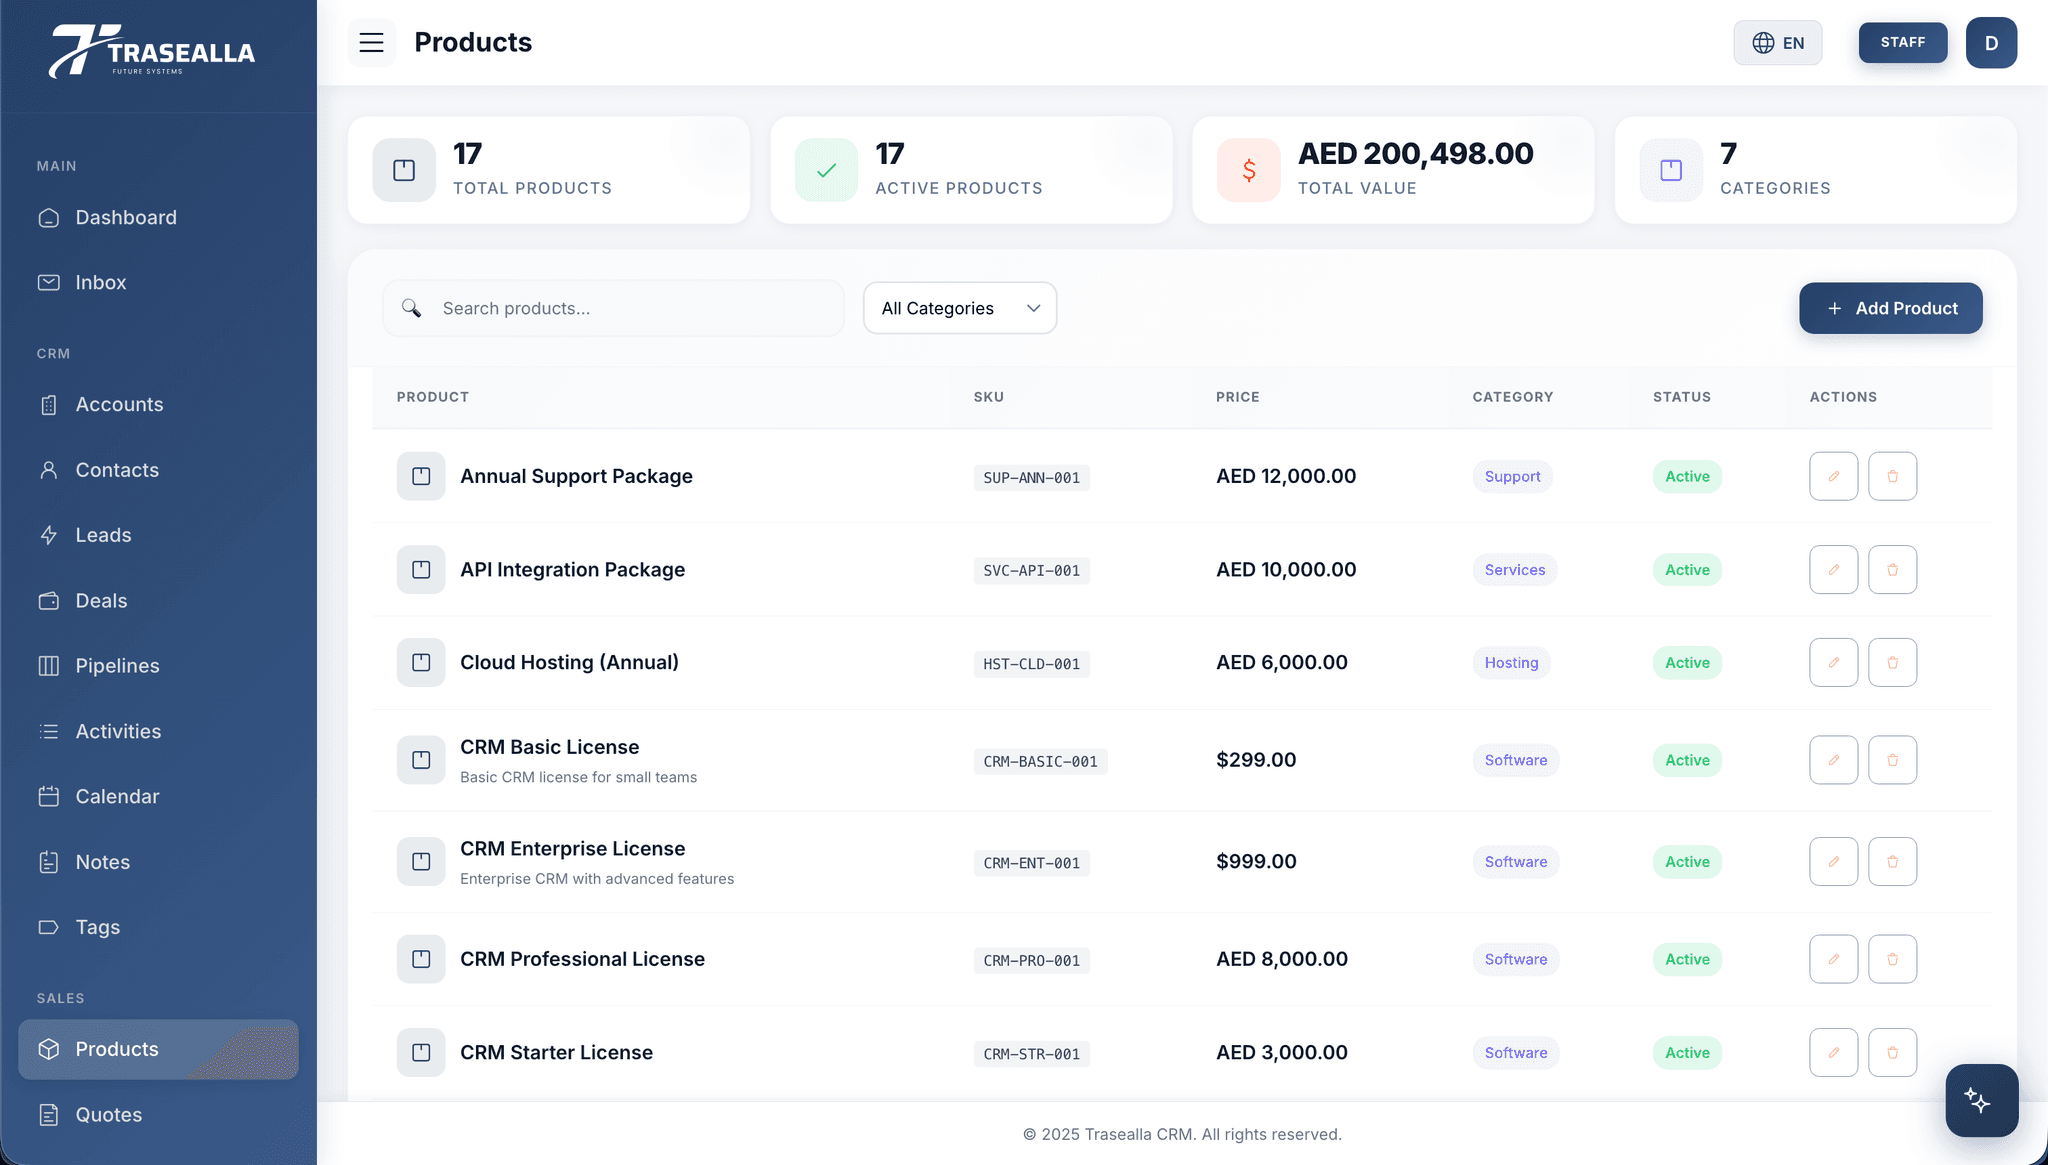Toggle the sidebar with the hamburger menu
This screenshot has width=2048, height=1165.
click(371, 43)
